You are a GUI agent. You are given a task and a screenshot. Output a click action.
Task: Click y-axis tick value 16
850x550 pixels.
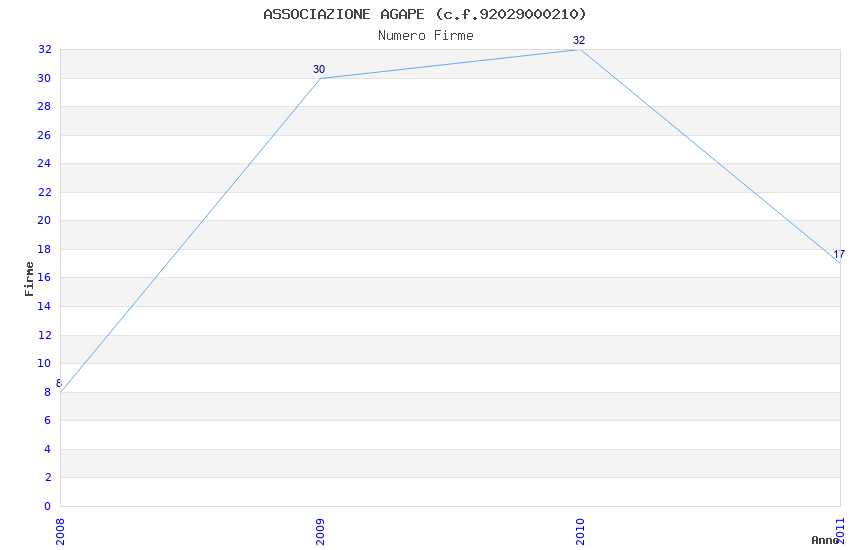[44, 277]
